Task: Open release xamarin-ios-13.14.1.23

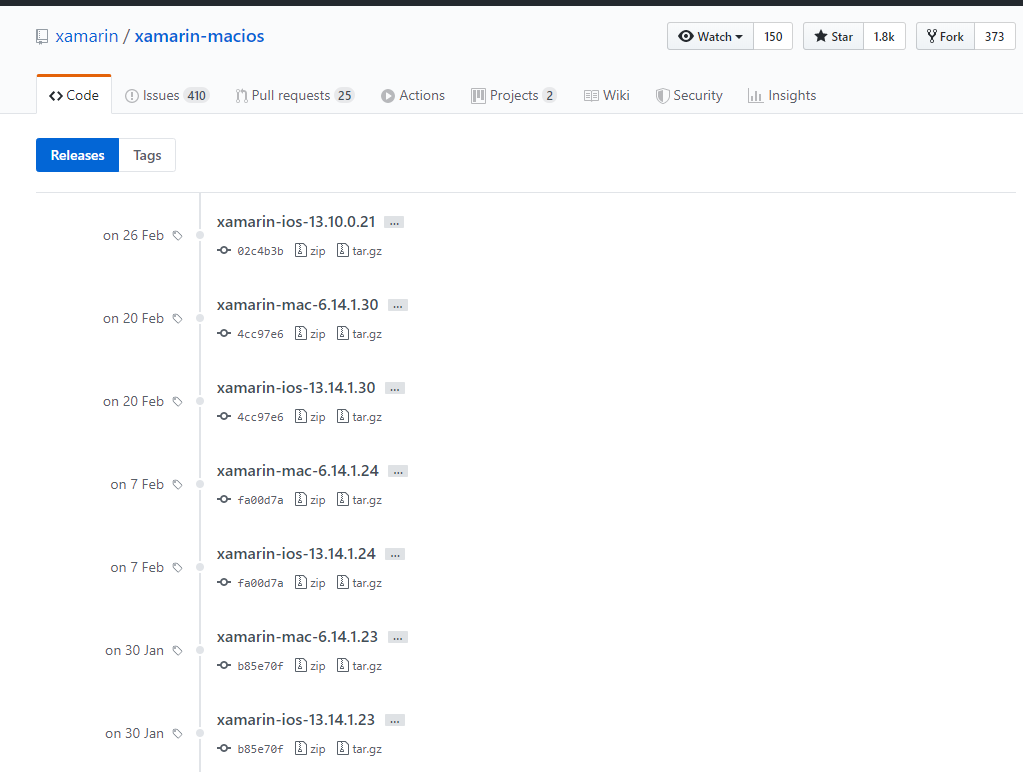Action: (296, 719)
